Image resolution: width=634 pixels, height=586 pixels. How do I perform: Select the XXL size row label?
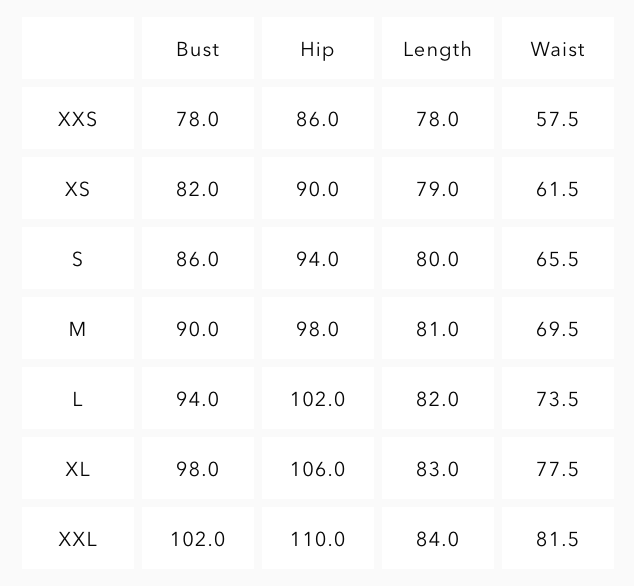(x=78, y=539)
